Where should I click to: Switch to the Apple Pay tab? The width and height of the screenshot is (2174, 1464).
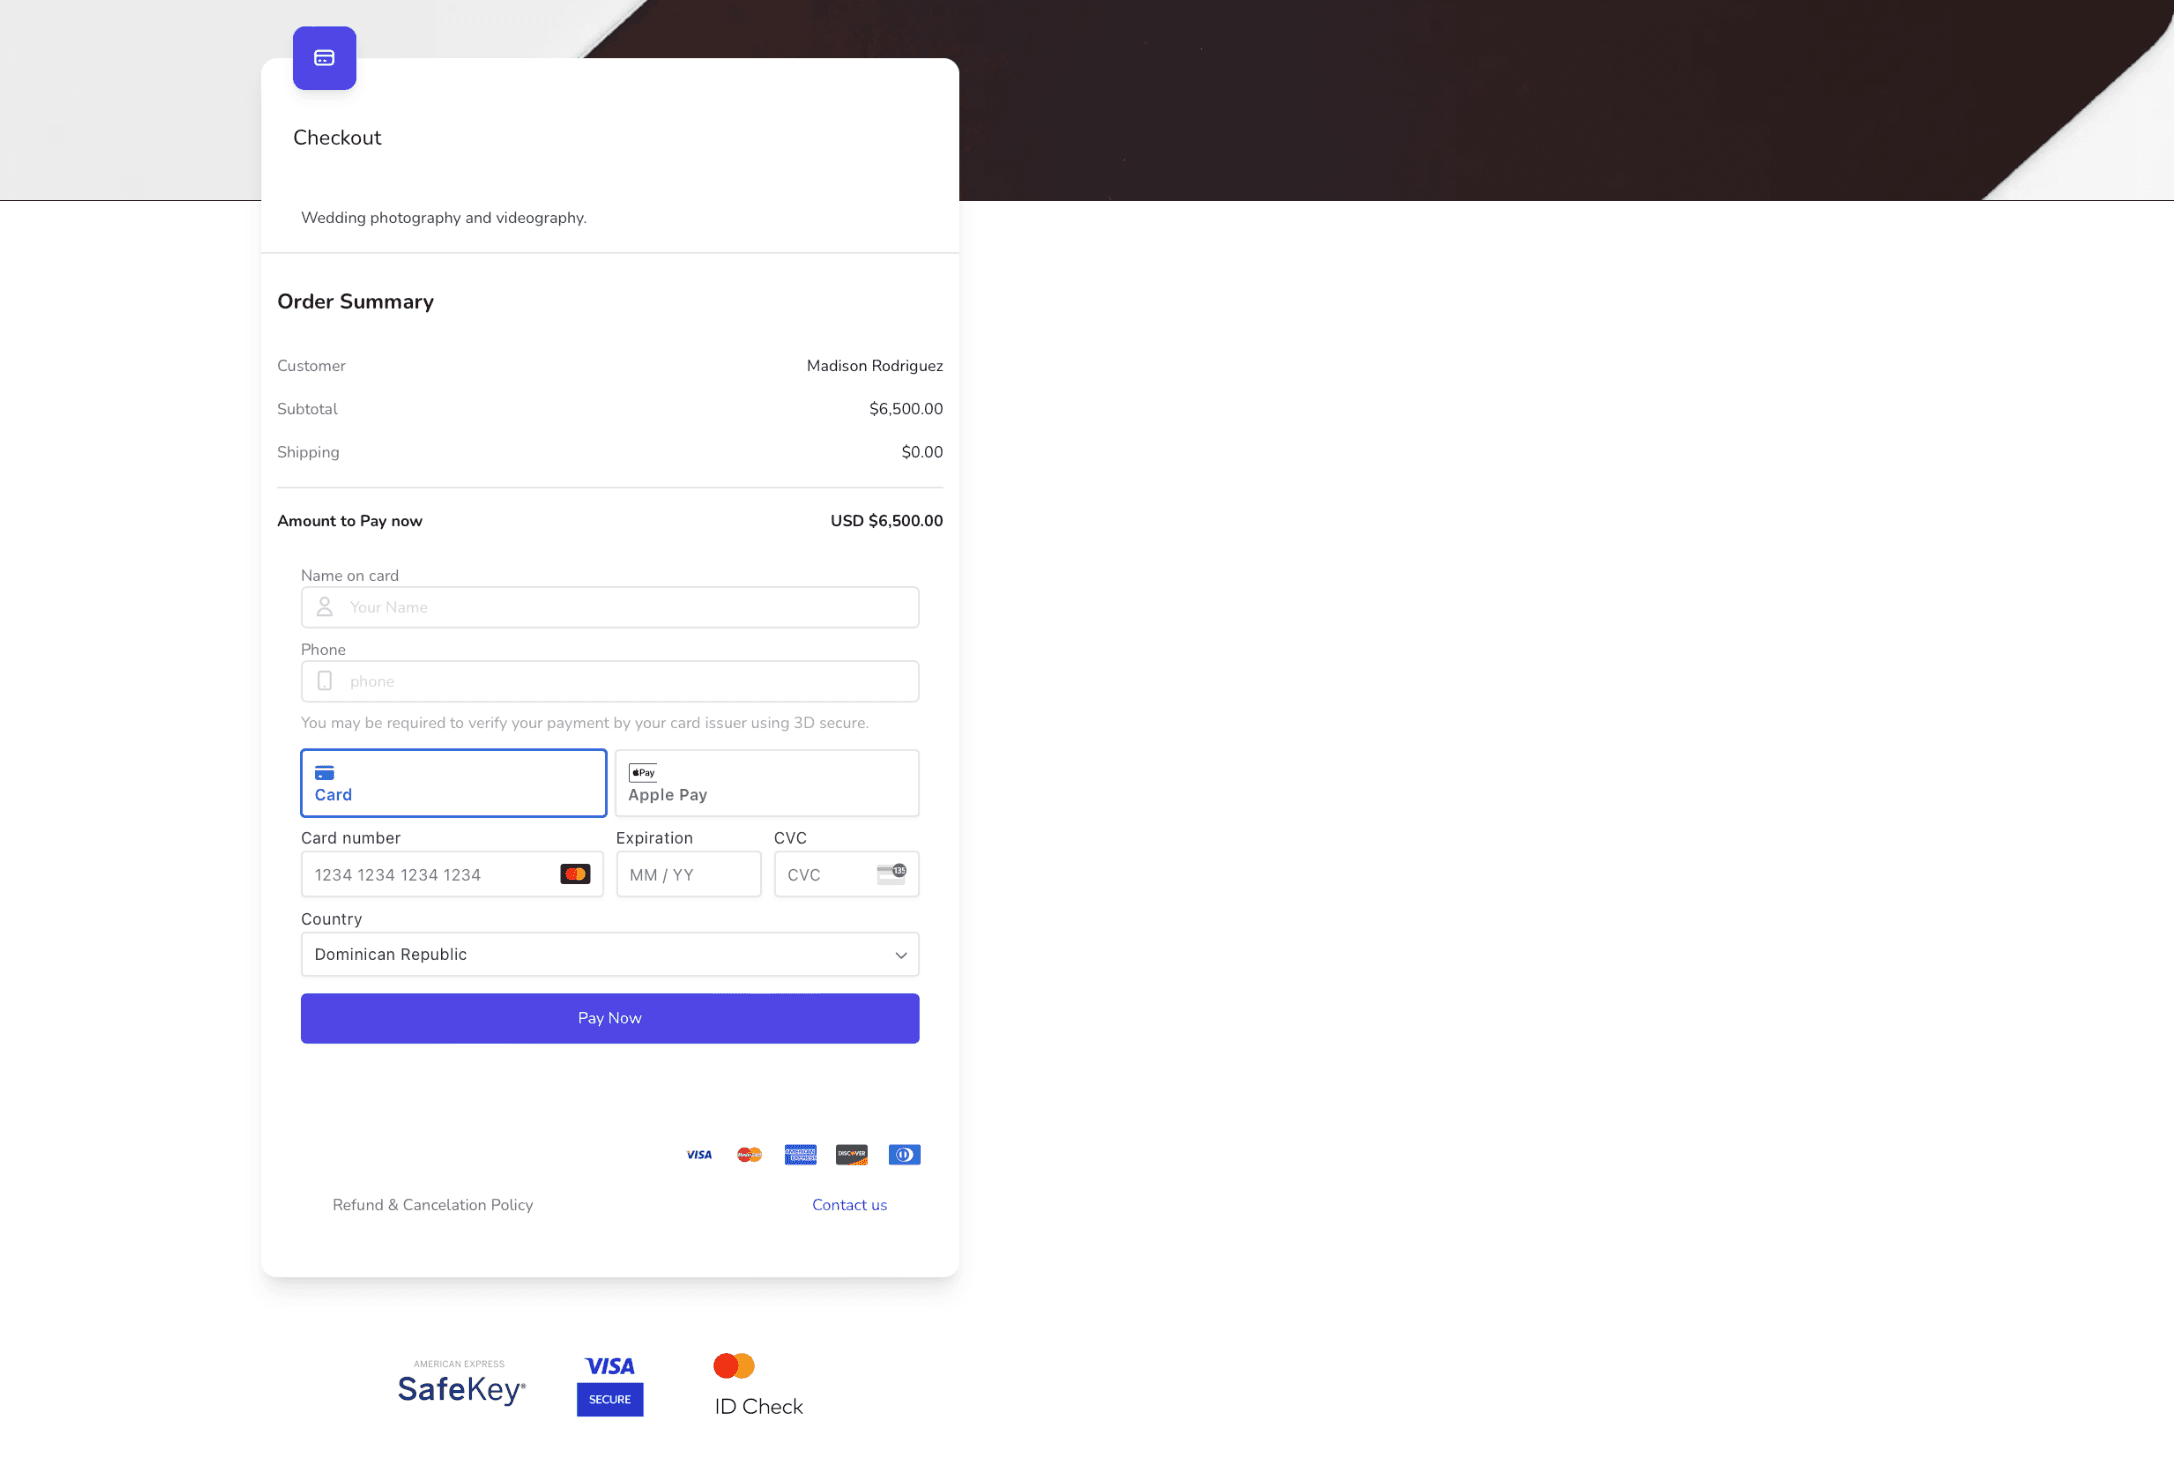[x=766, y=783]
